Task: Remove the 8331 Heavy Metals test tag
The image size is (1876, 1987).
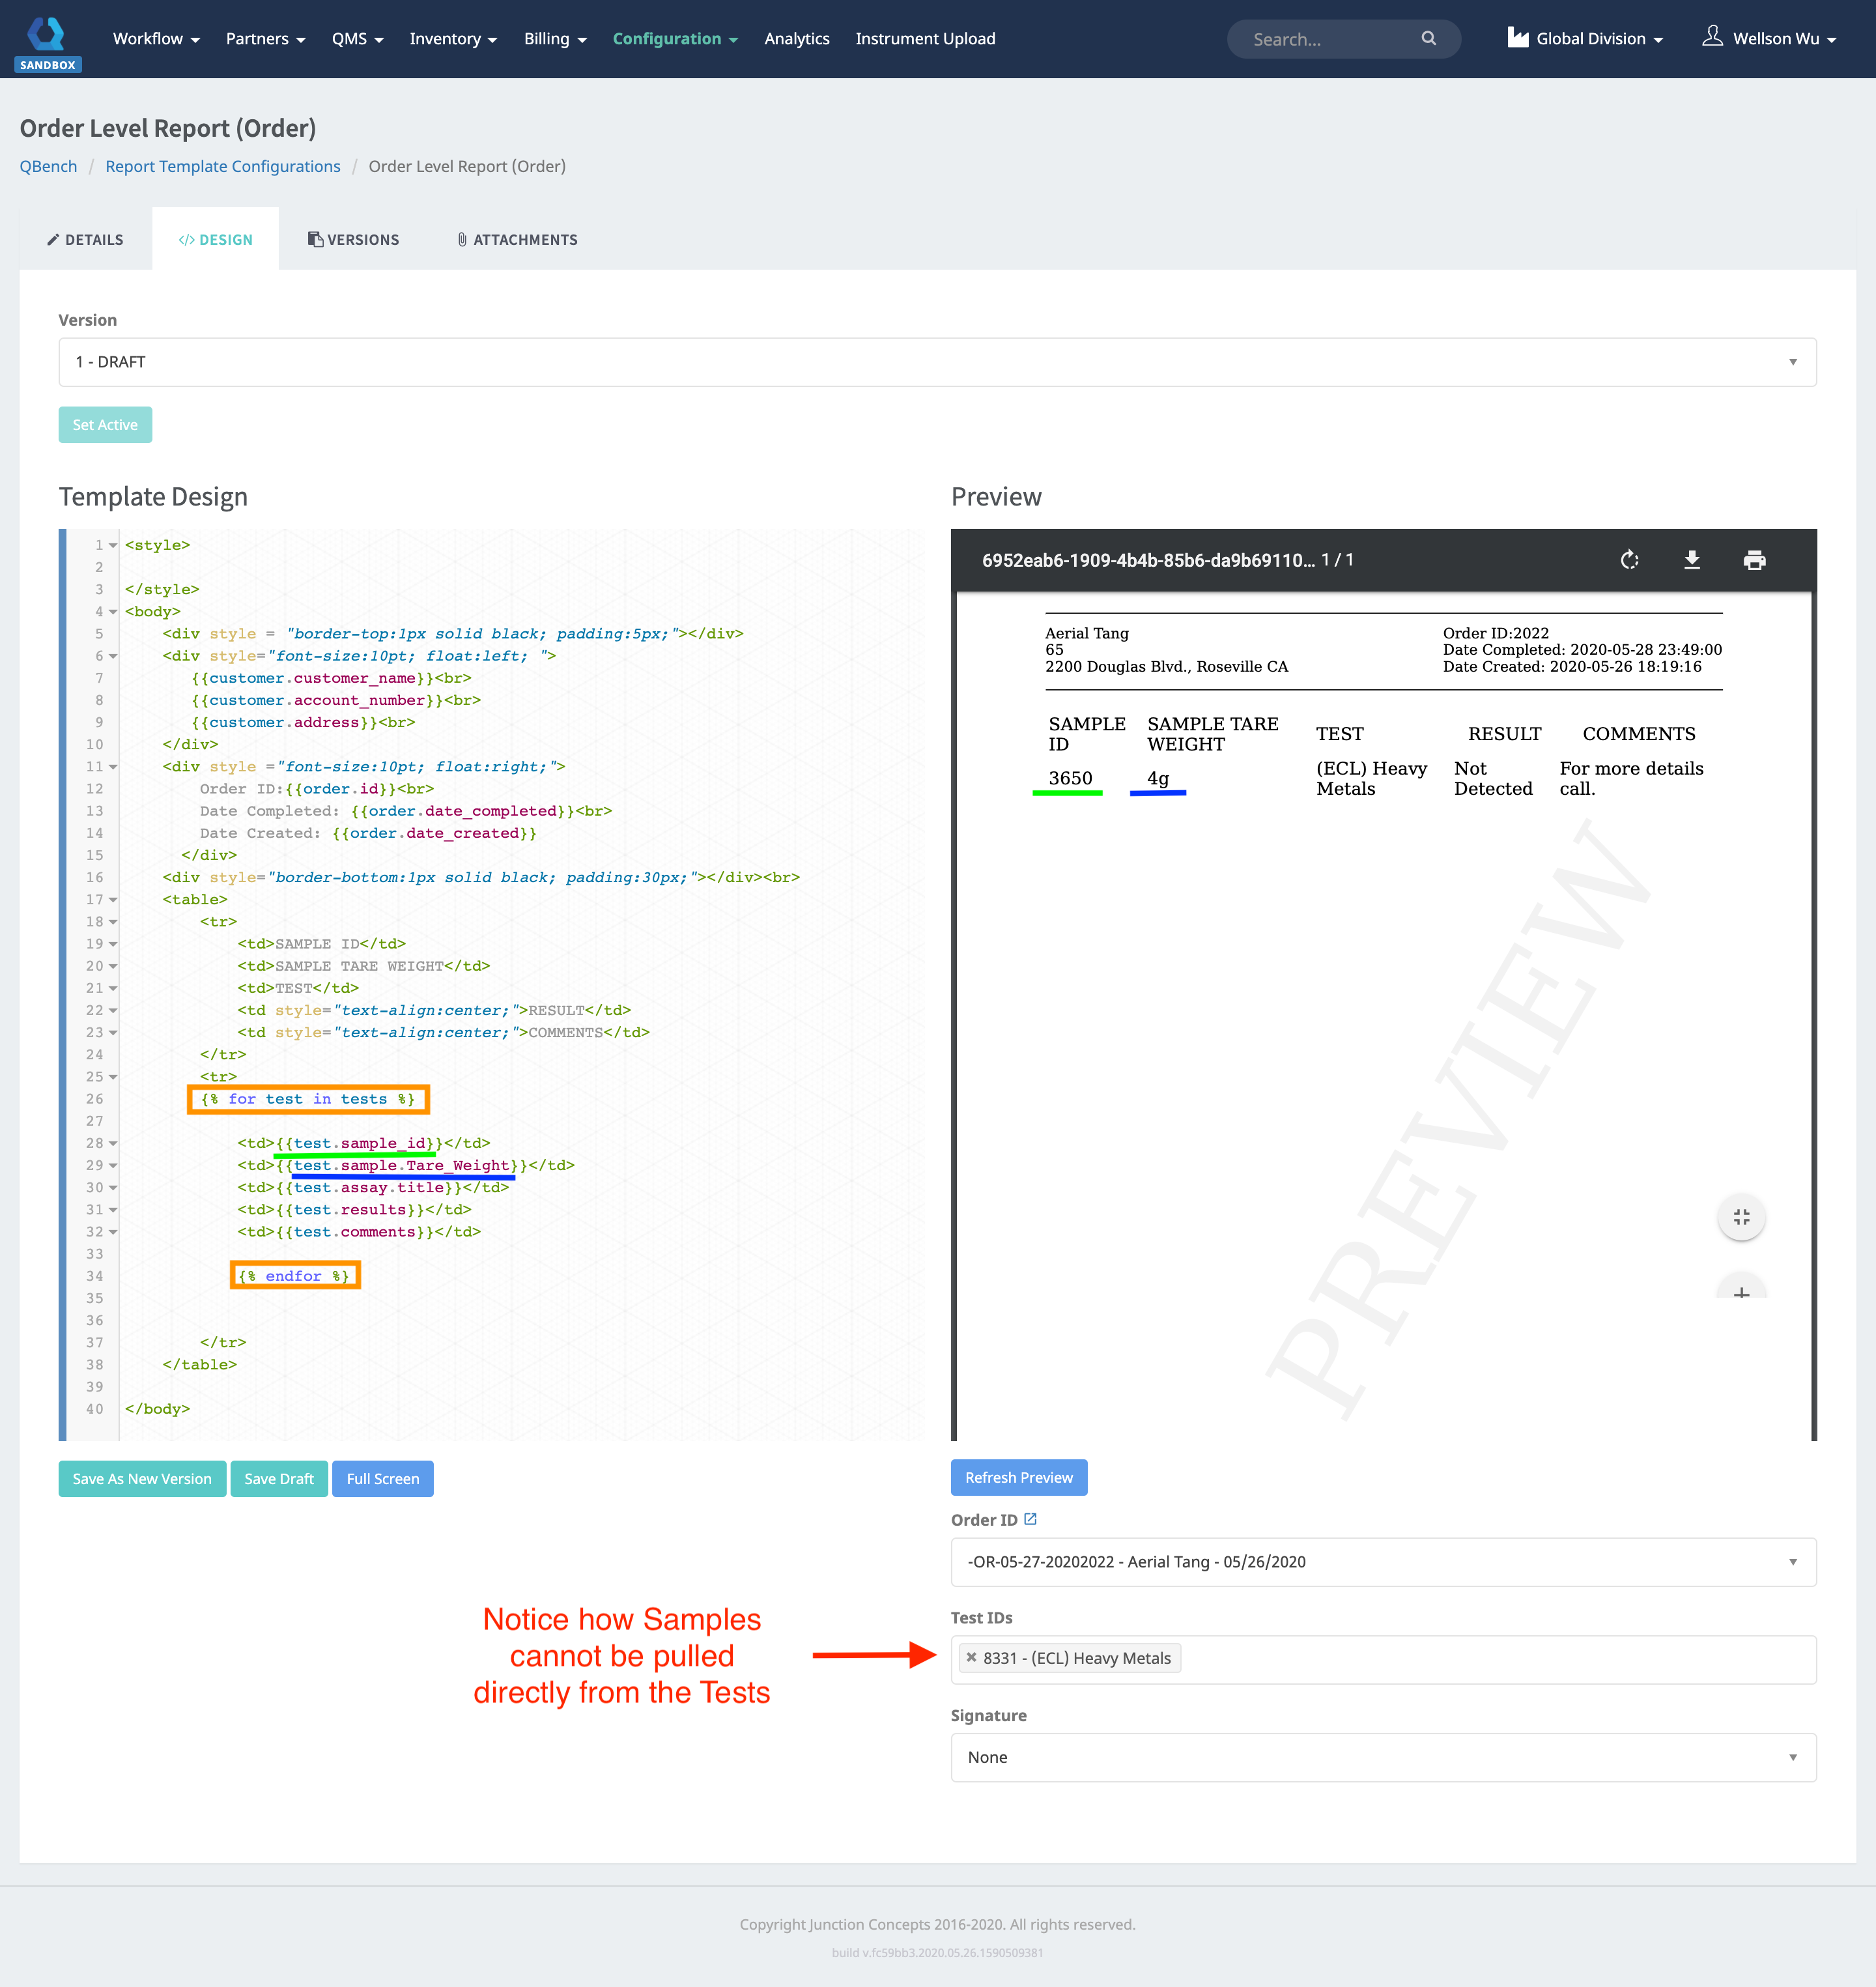Action: [x=971, y=1657]
